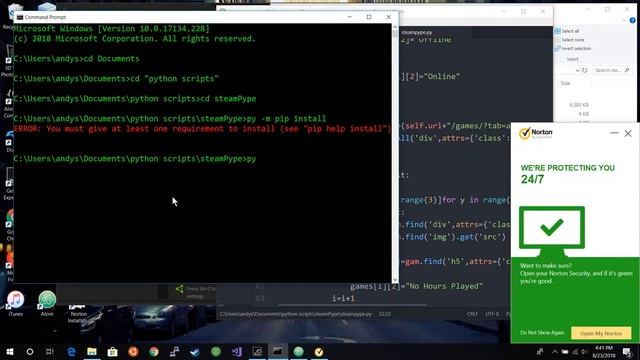Click the Atom share icon behind the console
This screenshot has height=360, width=640.
point(179,289)
